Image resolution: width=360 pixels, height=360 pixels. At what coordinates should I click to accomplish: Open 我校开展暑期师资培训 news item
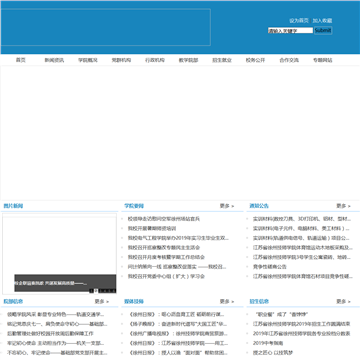tap(152, 229)
